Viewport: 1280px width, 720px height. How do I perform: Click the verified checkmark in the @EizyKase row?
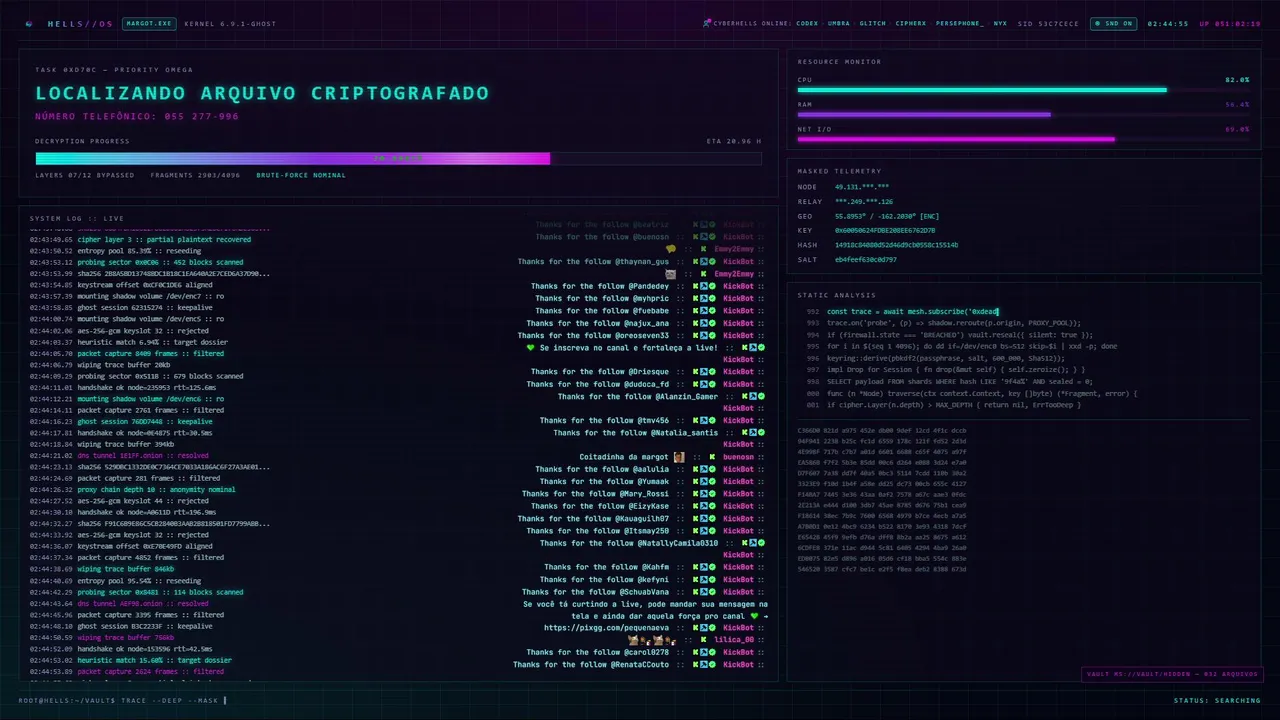point(712,506)
